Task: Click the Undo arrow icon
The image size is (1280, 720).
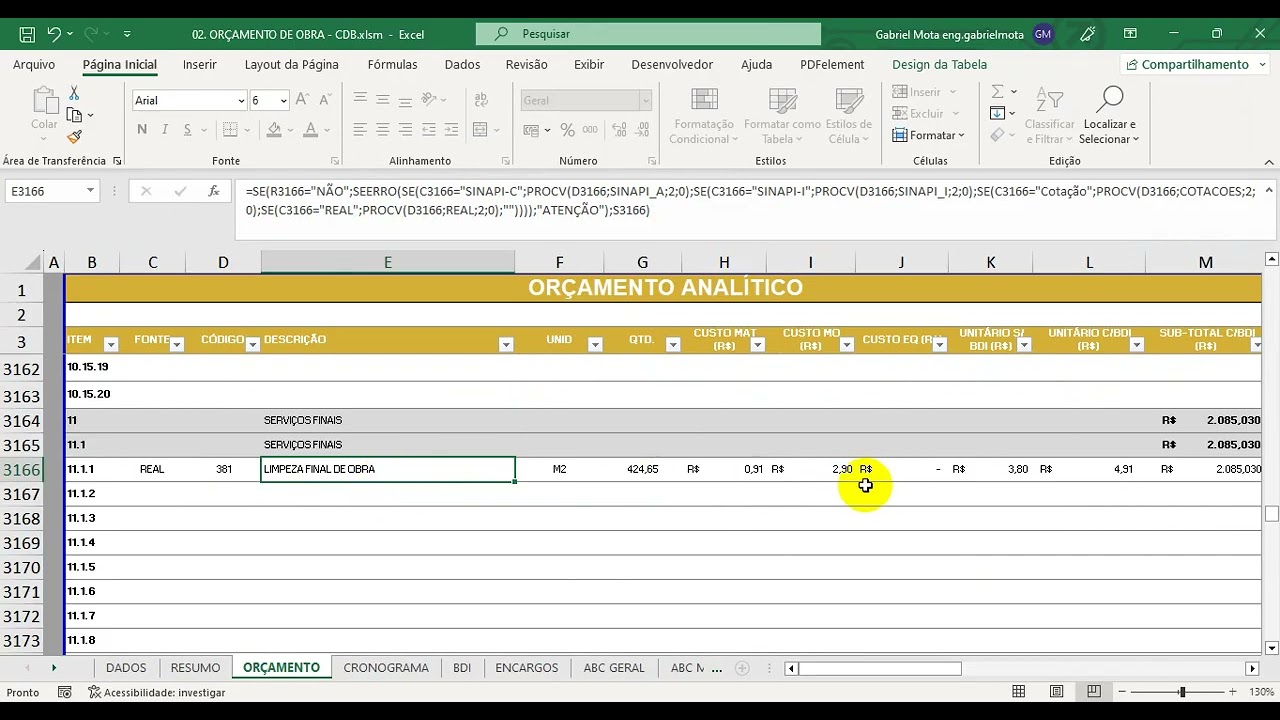Action: [54, 34]
